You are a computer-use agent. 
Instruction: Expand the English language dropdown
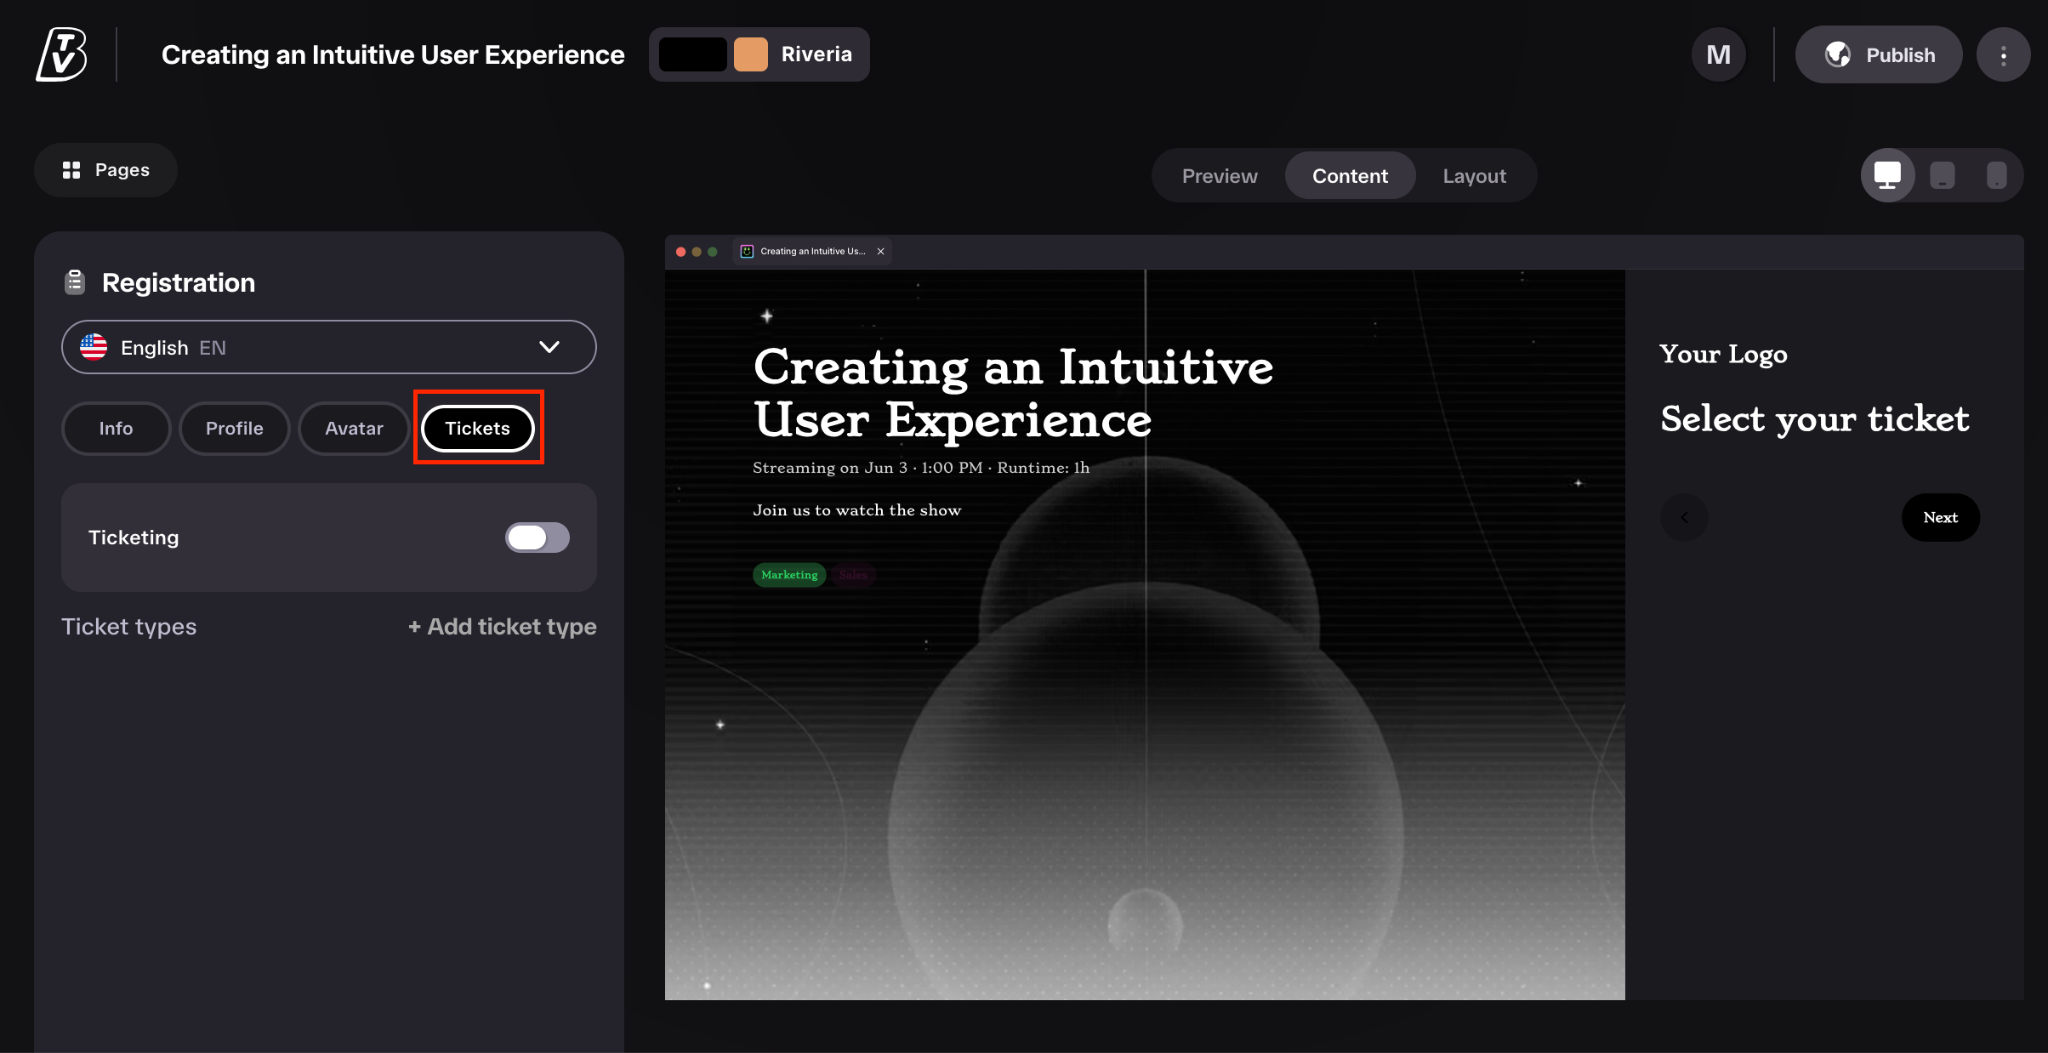coord(329,347)
